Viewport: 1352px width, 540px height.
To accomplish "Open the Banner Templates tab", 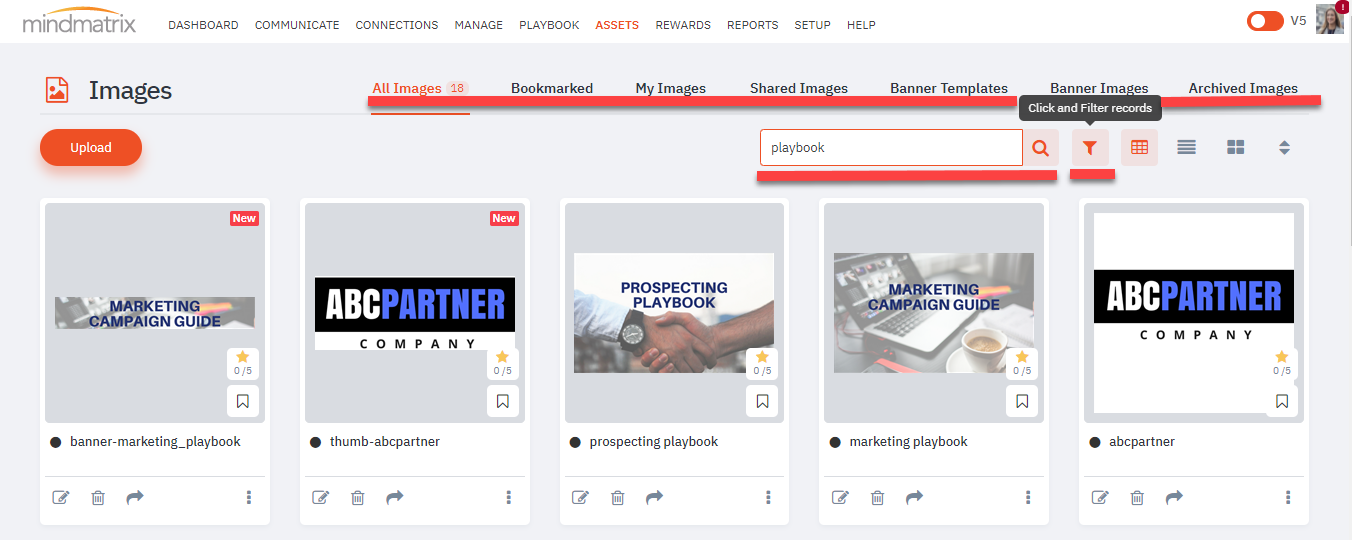I will [x=948, y=88].
